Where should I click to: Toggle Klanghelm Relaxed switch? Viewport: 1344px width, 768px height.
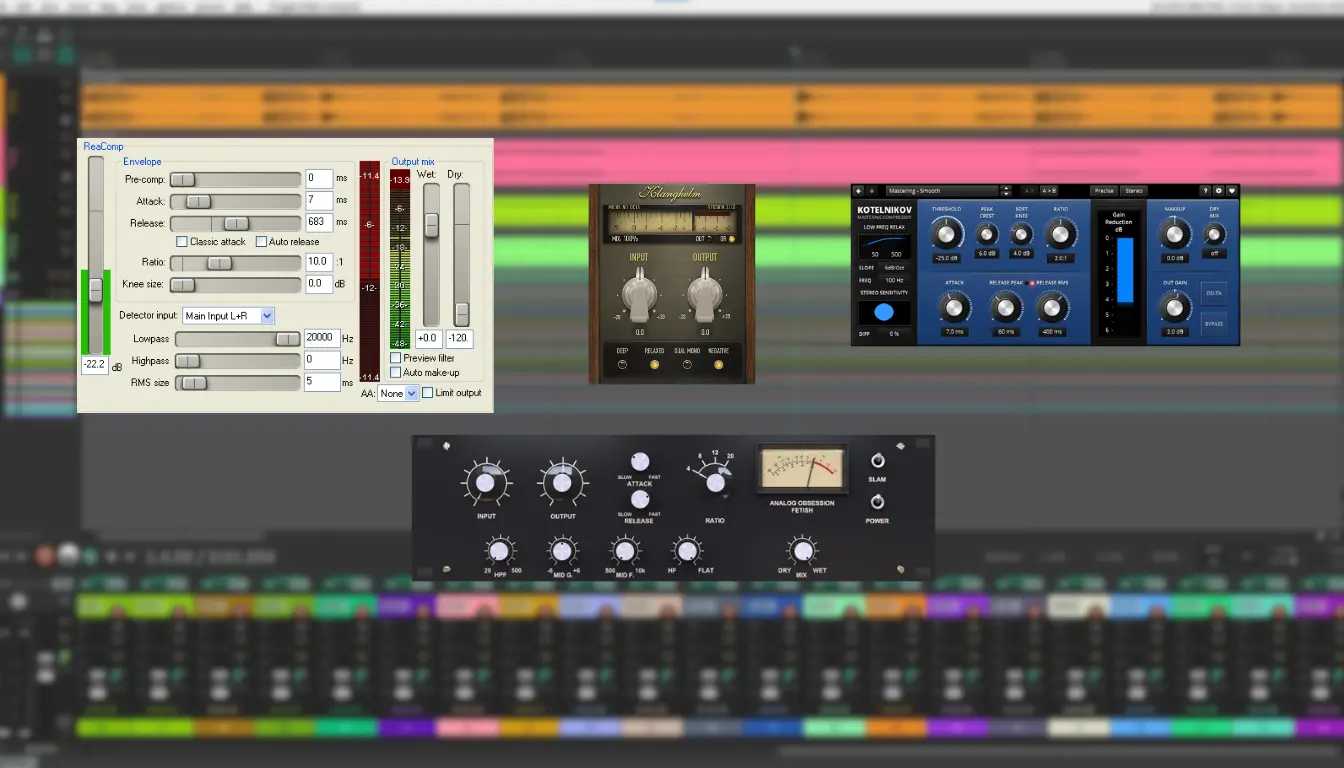coord(654,364)
